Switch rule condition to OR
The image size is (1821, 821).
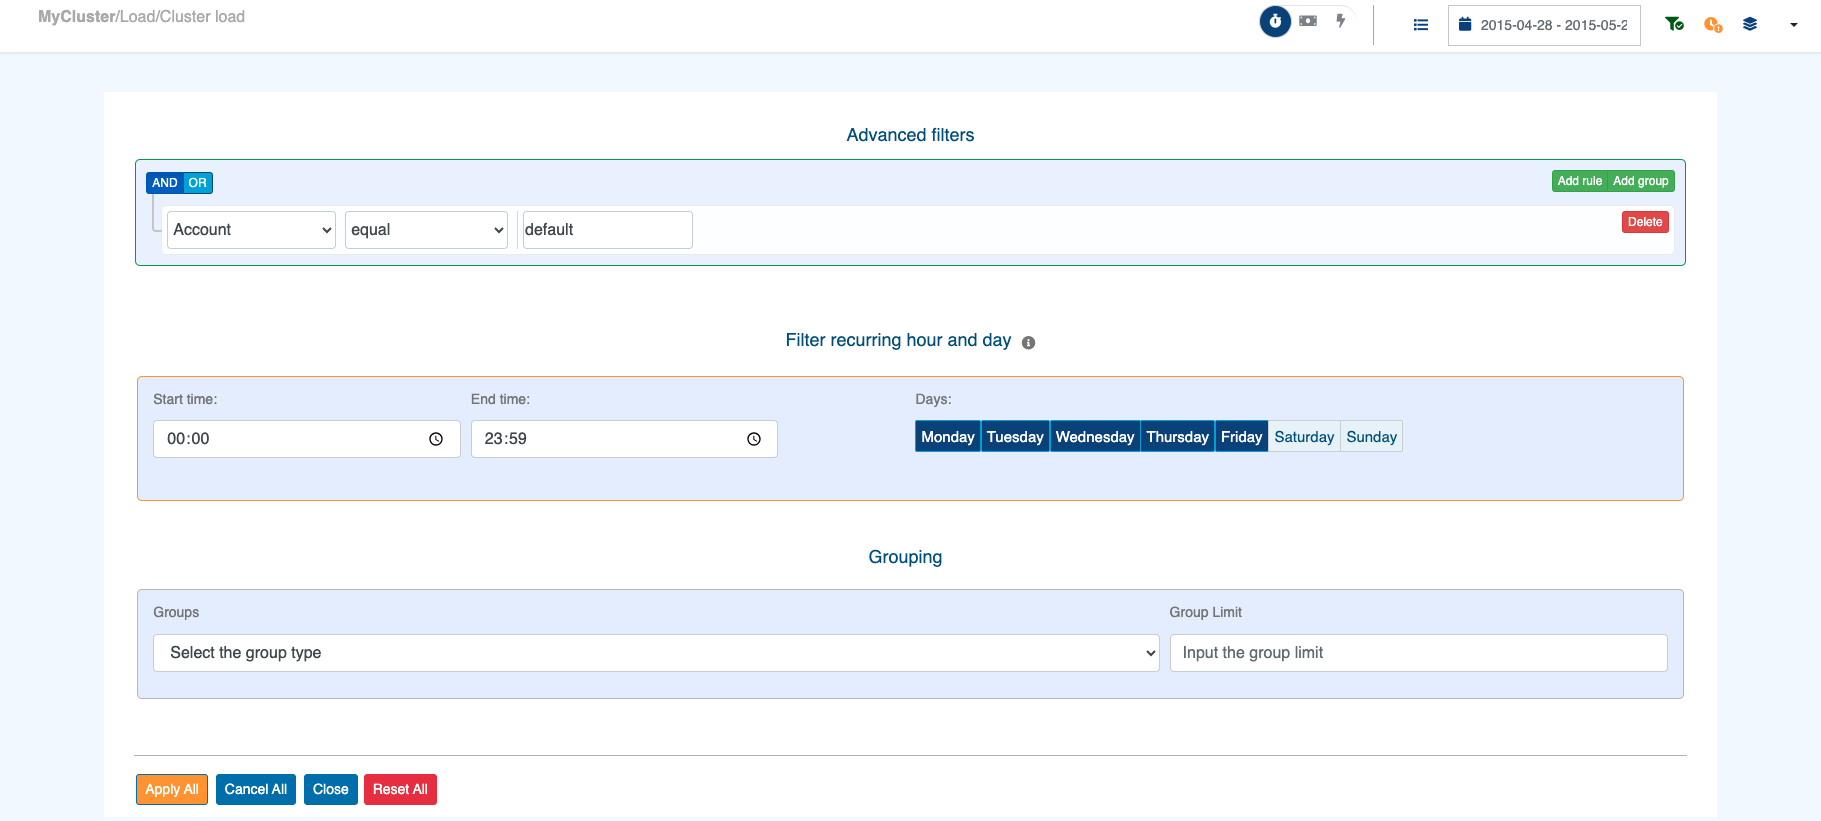198,183
